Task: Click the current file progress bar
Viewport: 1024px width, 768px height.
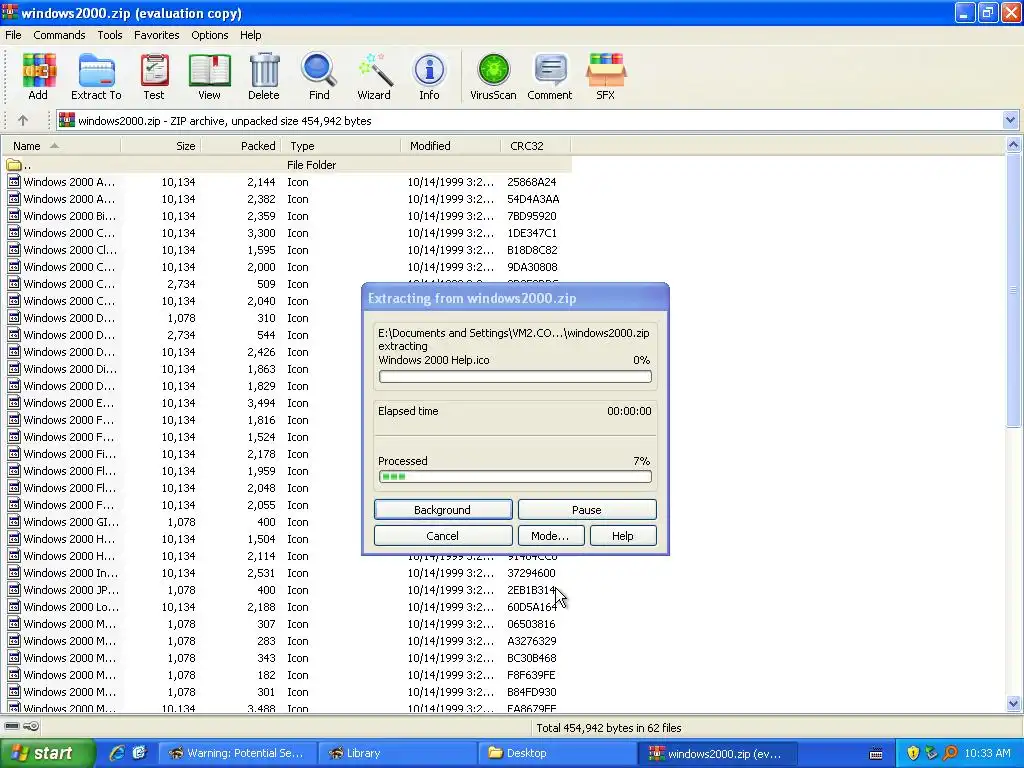Action: coord(515,377)
